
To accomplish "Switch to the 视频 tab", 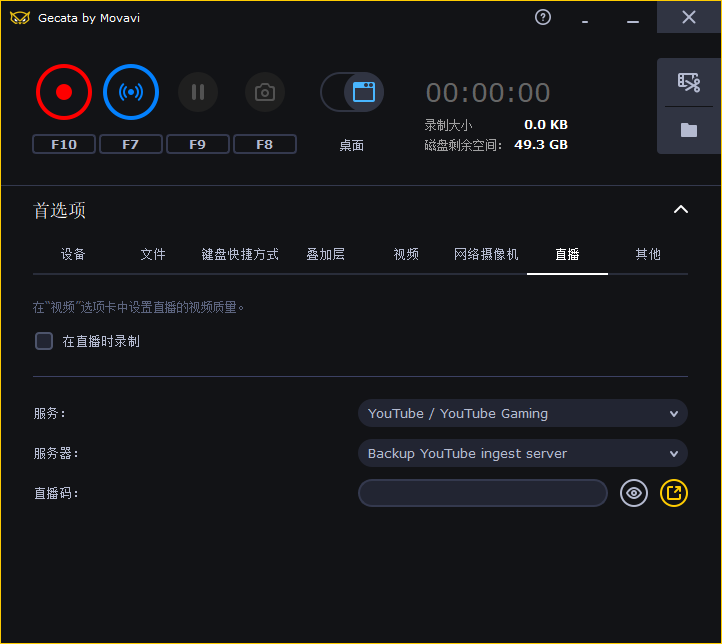I will (x=406, y=254).
